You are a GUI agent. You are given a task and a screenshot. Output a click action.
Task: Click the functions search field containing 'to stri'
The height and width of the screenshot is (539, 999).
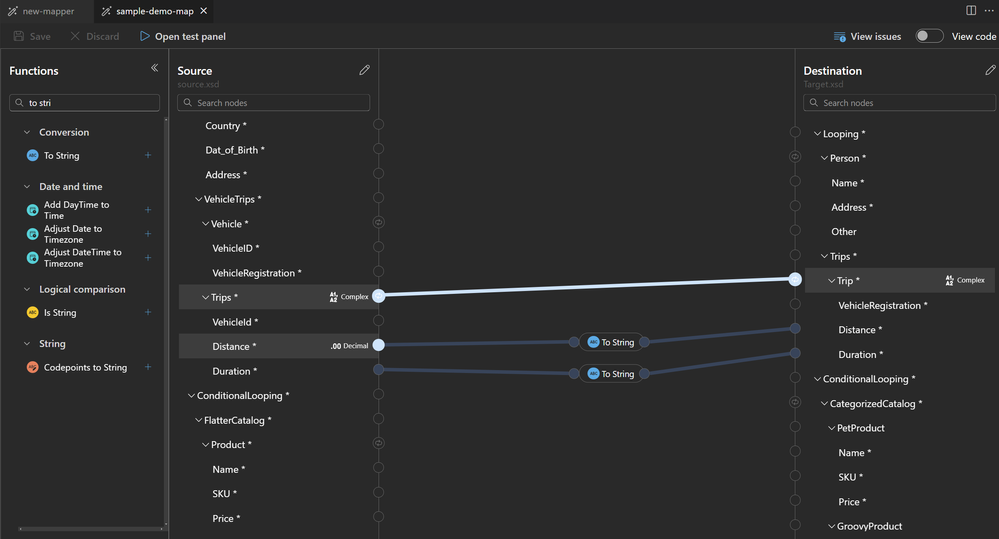coord(85,103)
